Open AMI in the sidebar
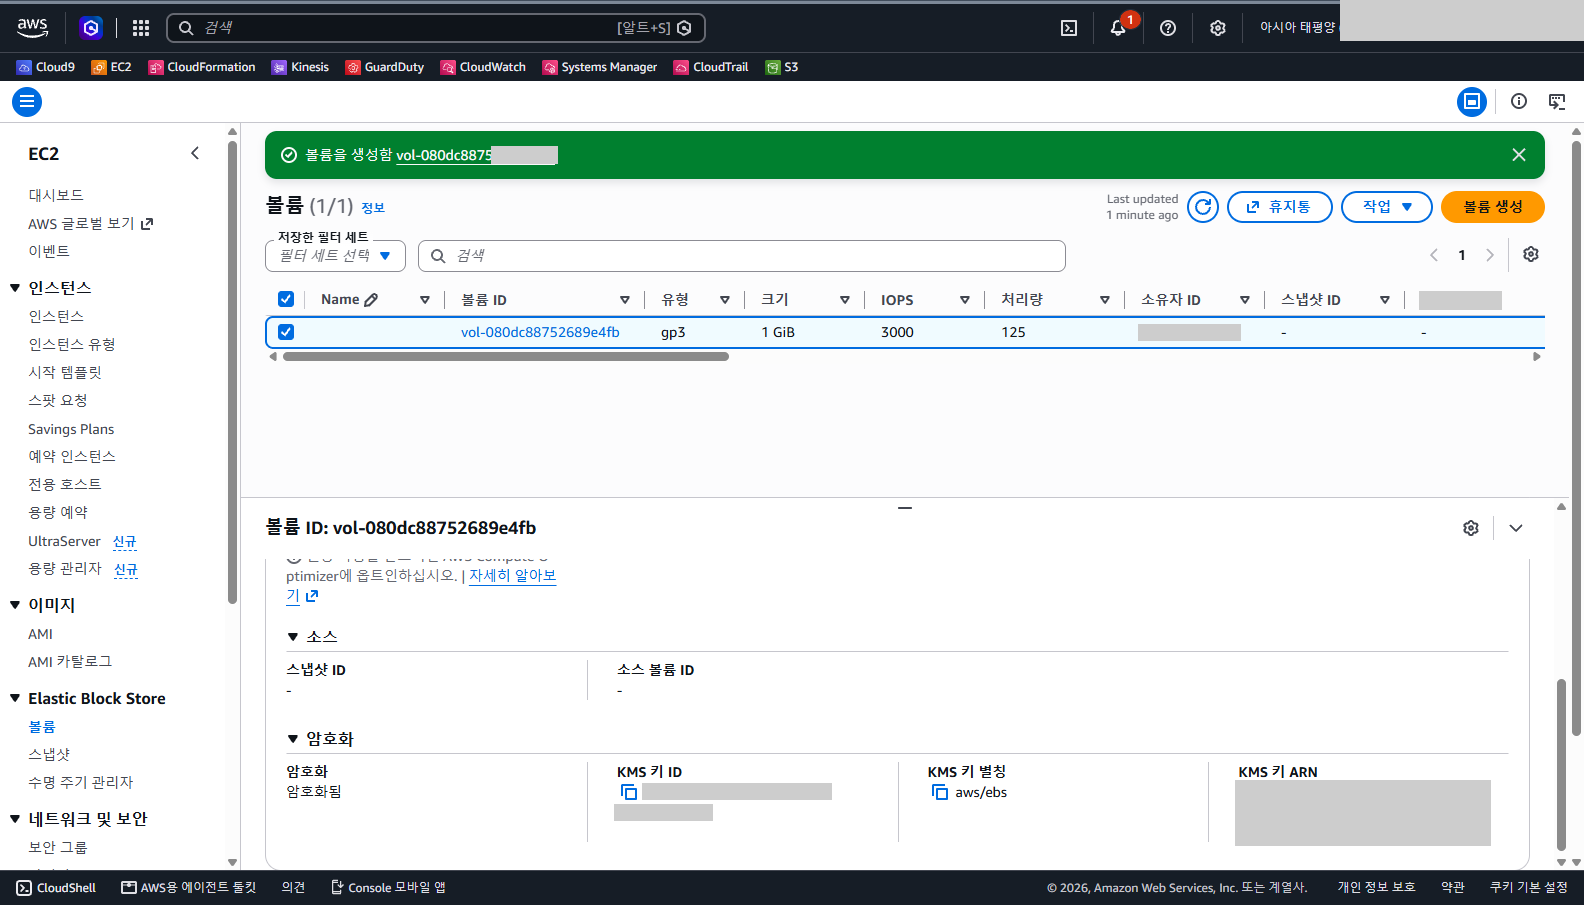1584x905 pixels. (x=40, y=634)
